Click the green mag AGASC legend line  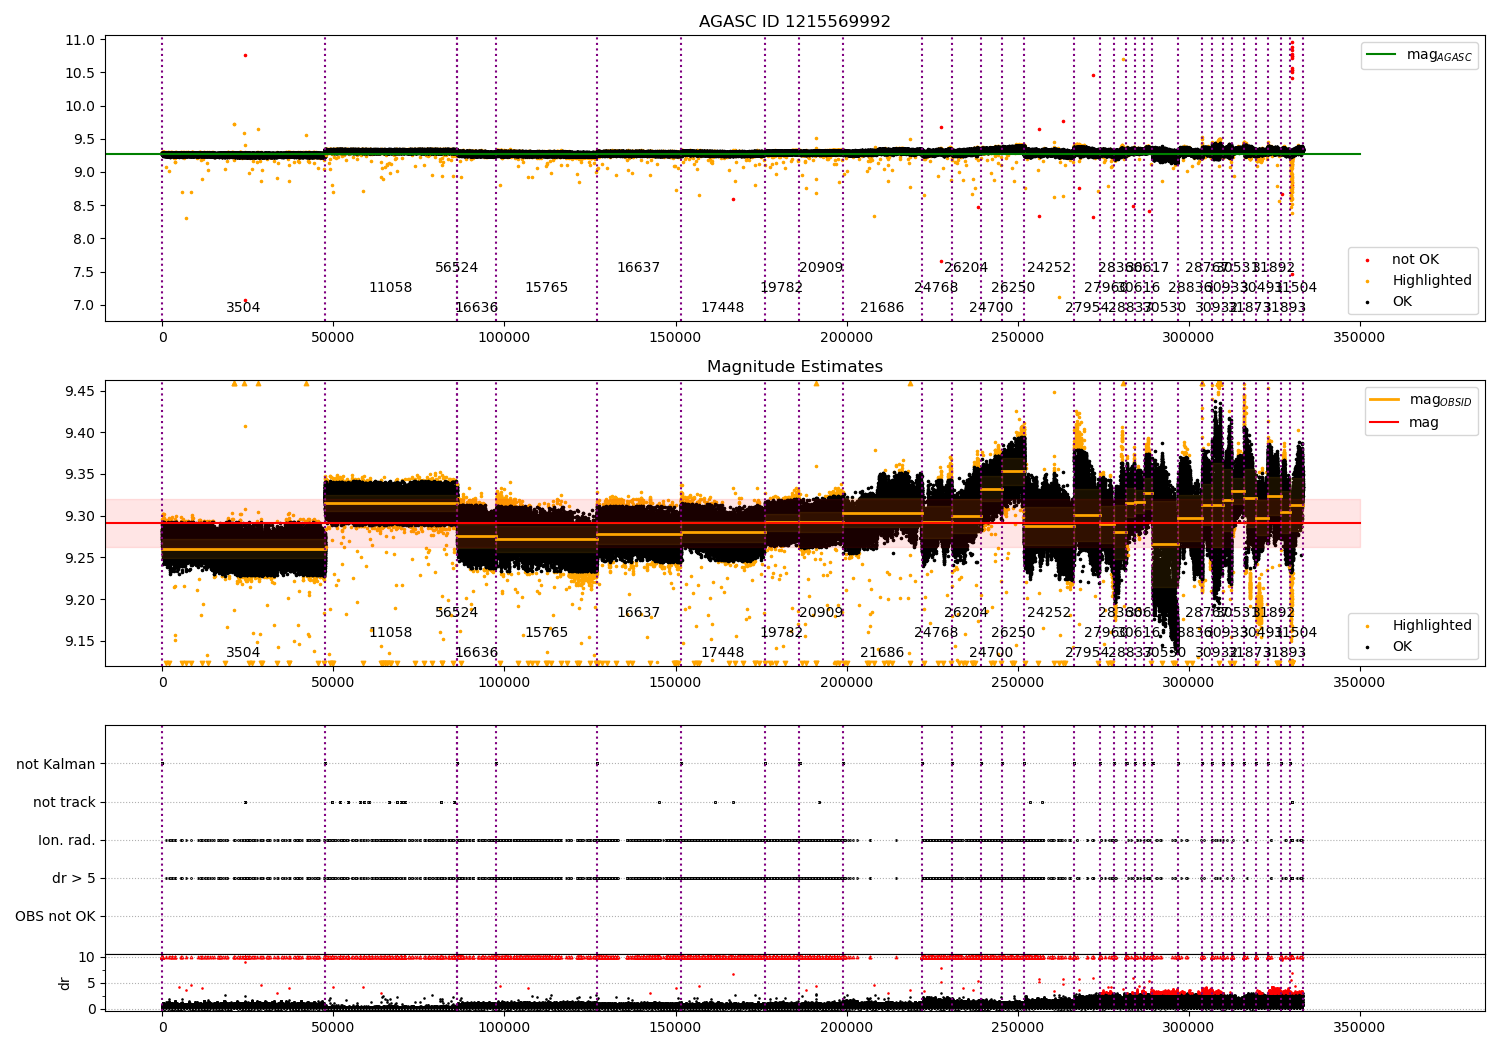click(x=1382, y=55)
